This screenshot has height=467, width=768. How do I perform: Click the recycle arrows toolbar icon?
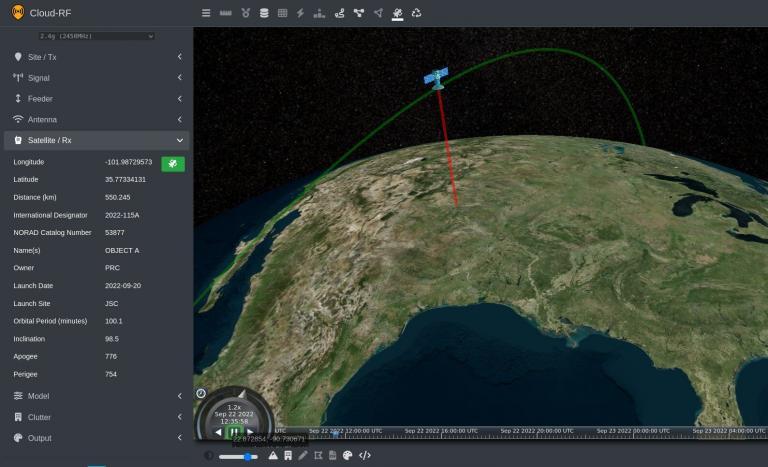tap(416, 13)
